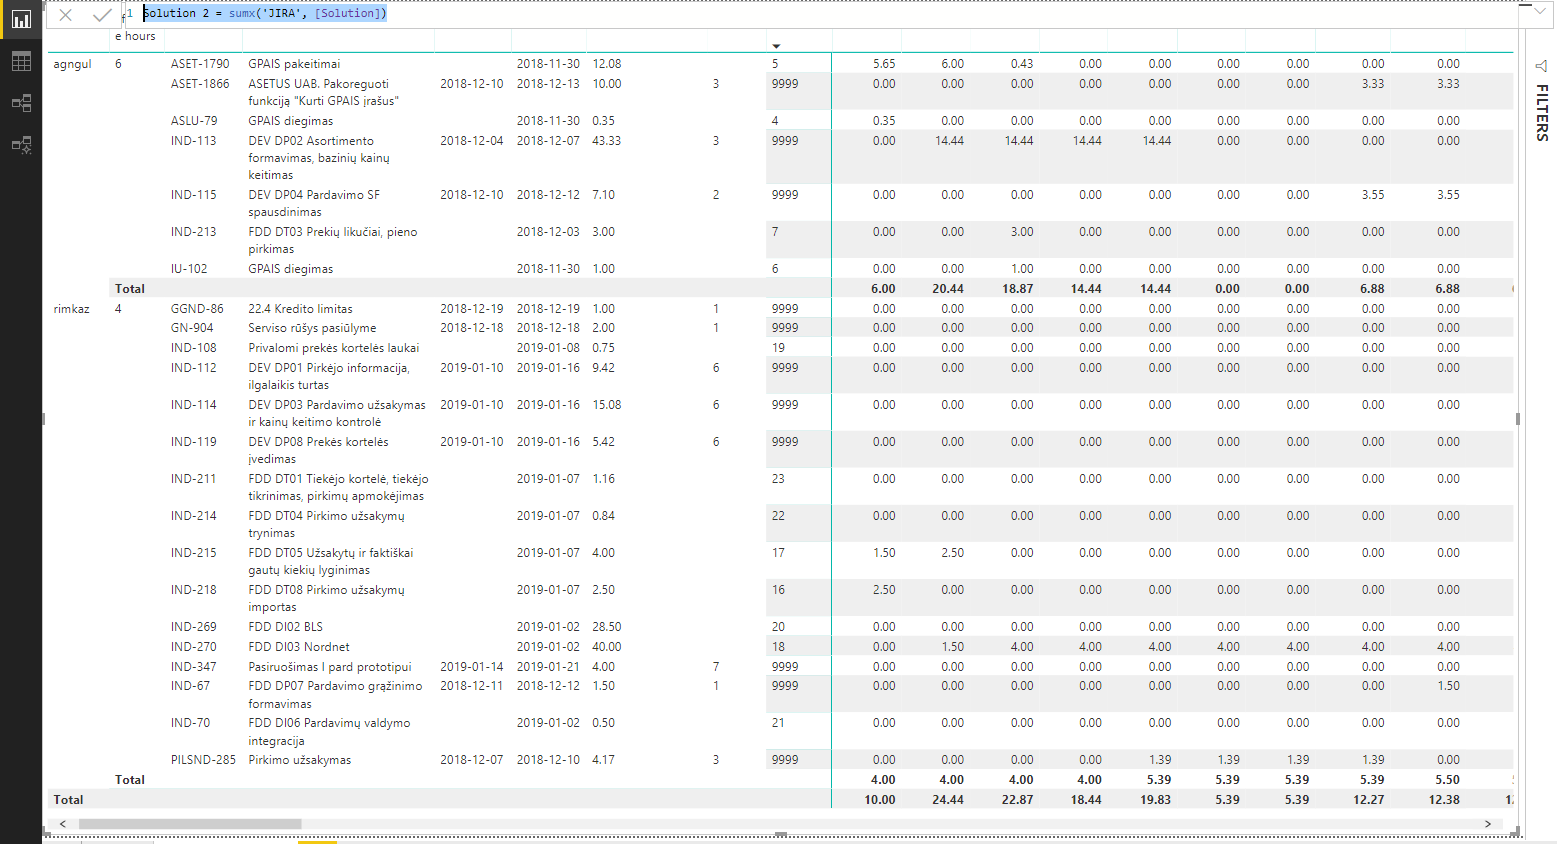Click the 15.08 hours value

[x=606, y=405]
